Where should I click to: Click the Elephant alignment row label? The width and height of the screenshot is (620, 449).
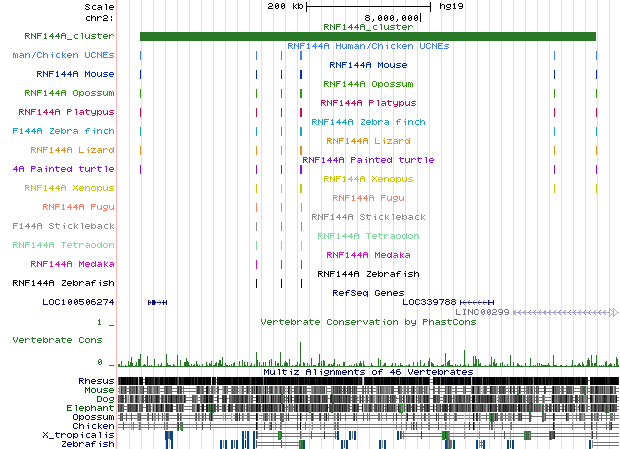pyautogui.click(x=92, y=408)
